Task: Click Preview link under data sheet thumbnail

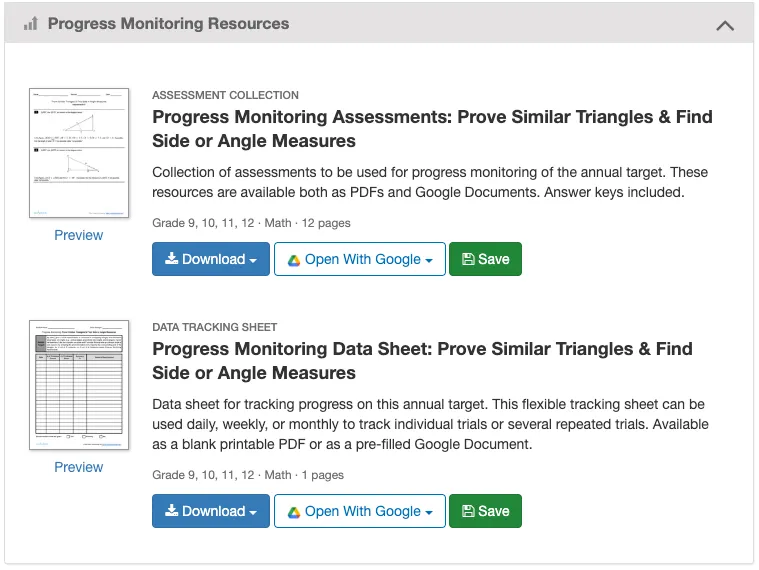Action: click(79, 467)
